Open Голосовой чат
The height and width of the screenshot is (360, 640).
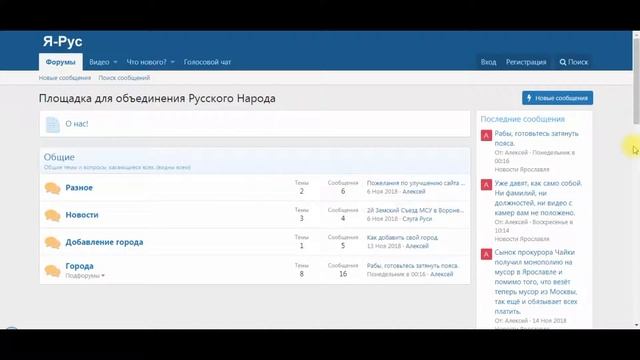[207, 62]
